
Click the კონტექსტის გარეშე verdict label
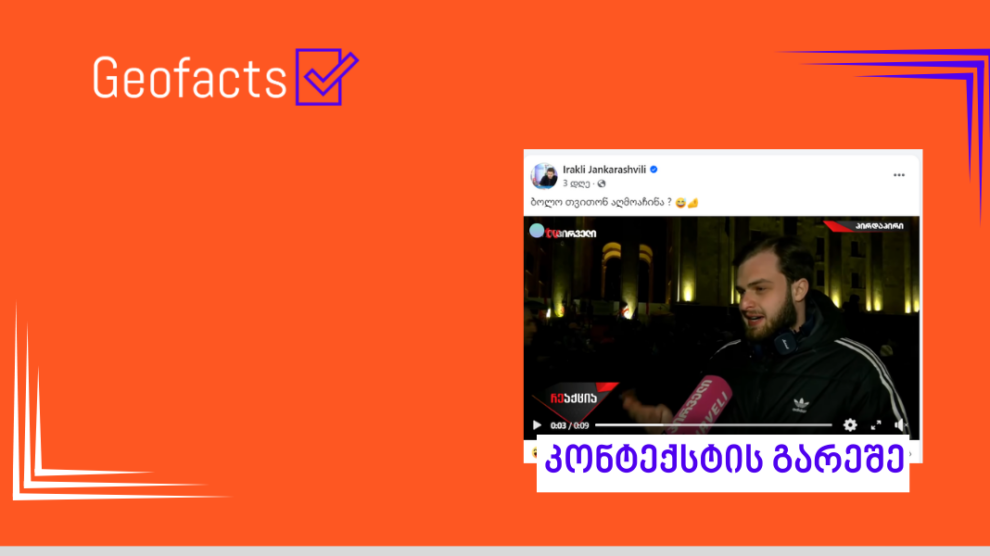723,459
